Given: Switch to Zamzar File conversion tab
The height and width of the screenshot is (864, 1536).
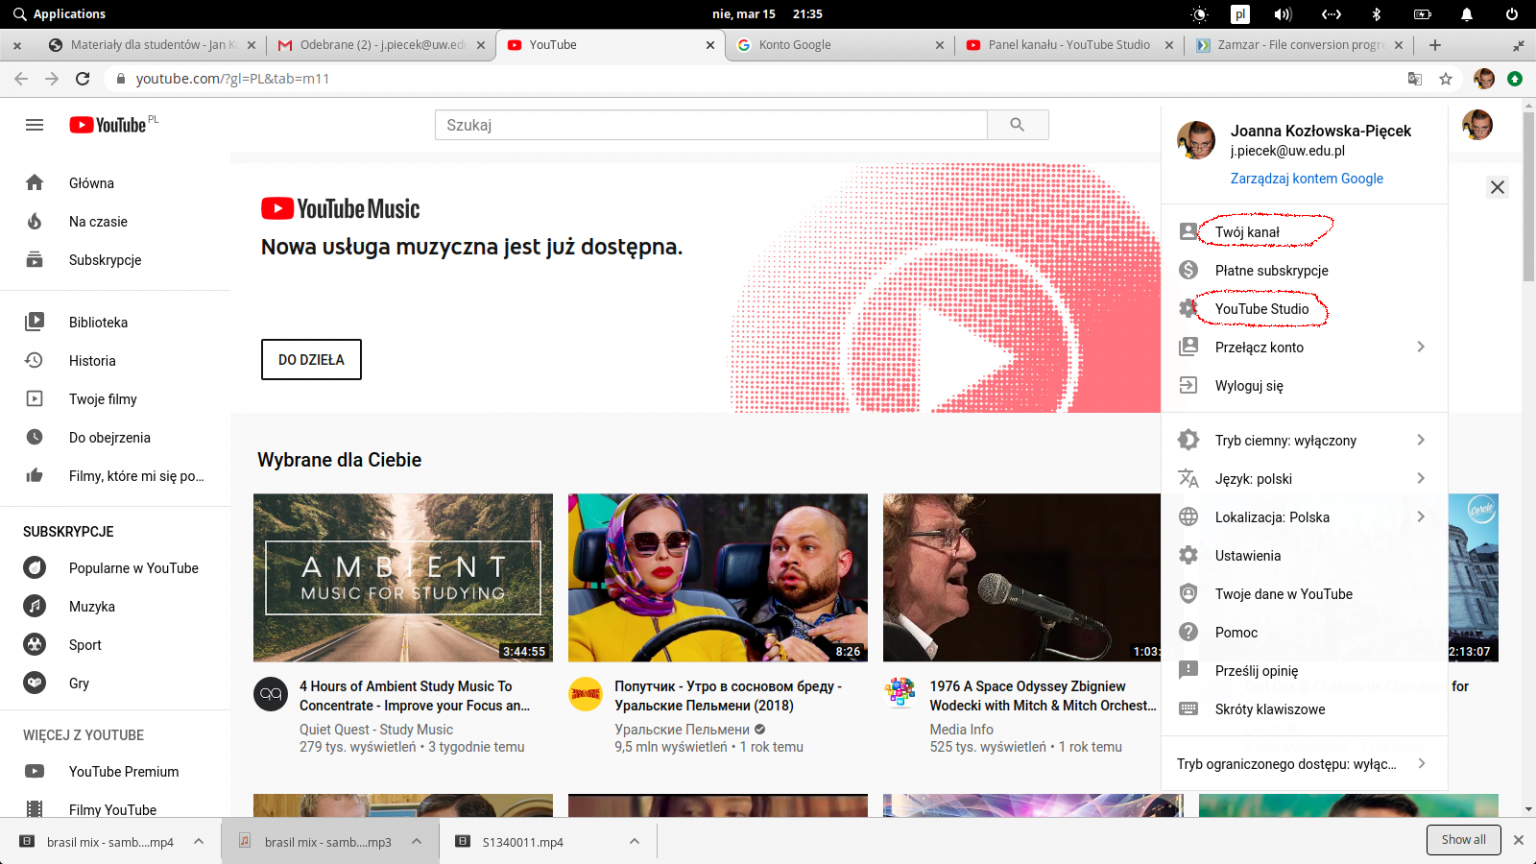Looking at the screenshot, I should coord(1299,45).
